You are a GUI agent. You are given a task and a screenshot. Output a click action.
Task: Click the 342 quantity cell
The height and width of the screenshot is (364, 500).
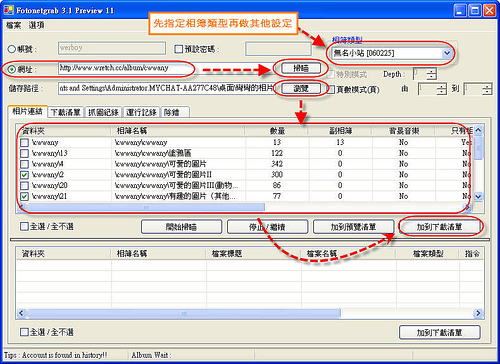coord(277,164)
